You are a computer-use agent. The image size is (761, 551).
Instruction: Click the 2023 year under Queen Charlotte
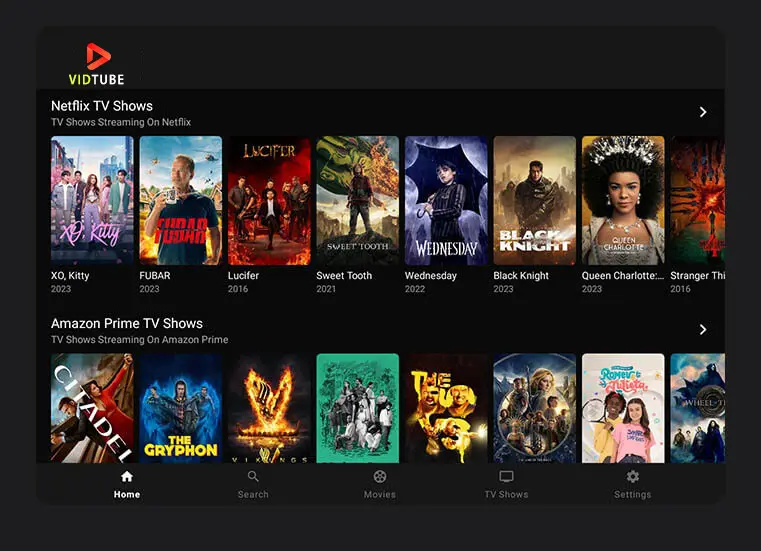[592, 289]
